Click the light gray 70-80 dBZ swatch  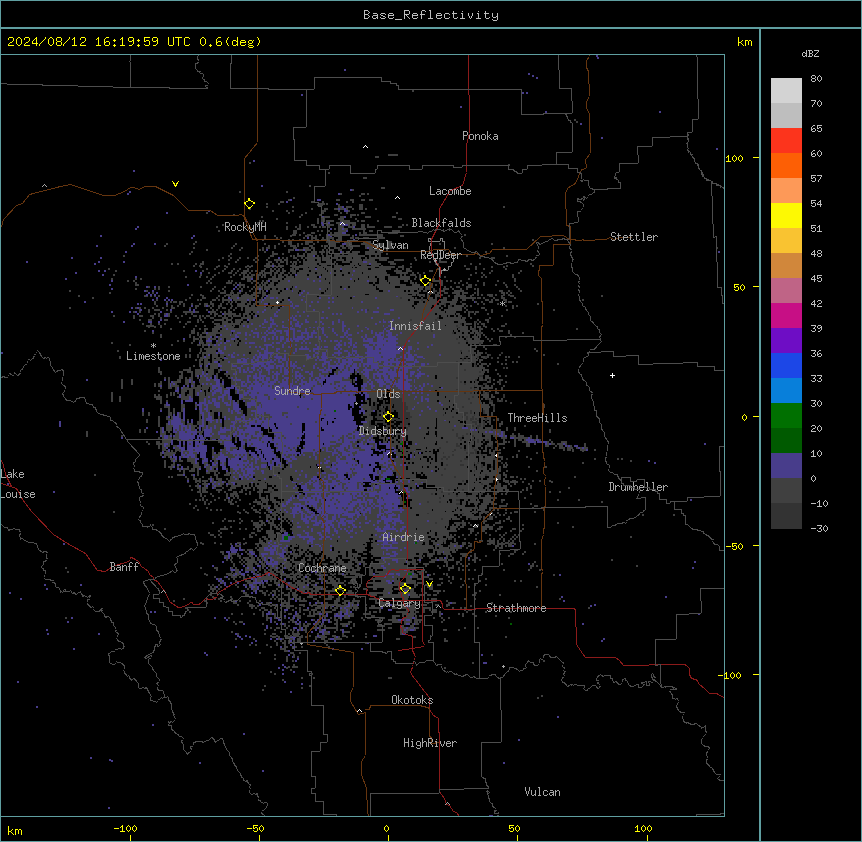tap(786, 91)
